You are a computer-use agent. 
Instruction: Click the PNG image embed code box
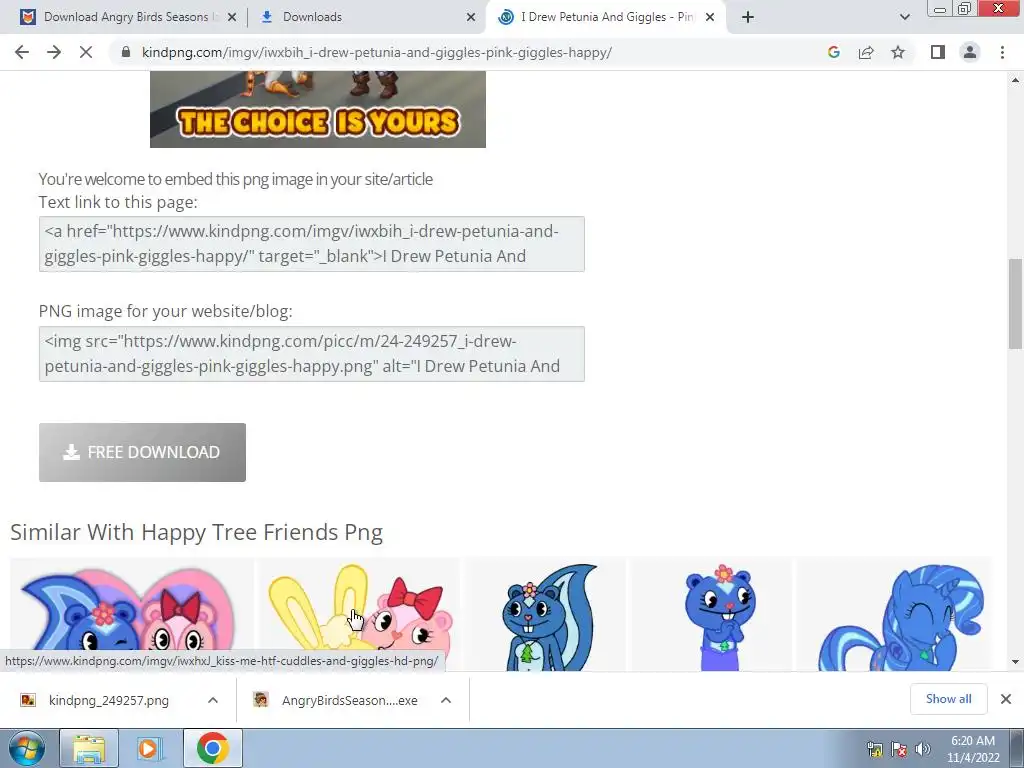click(312, 354)
